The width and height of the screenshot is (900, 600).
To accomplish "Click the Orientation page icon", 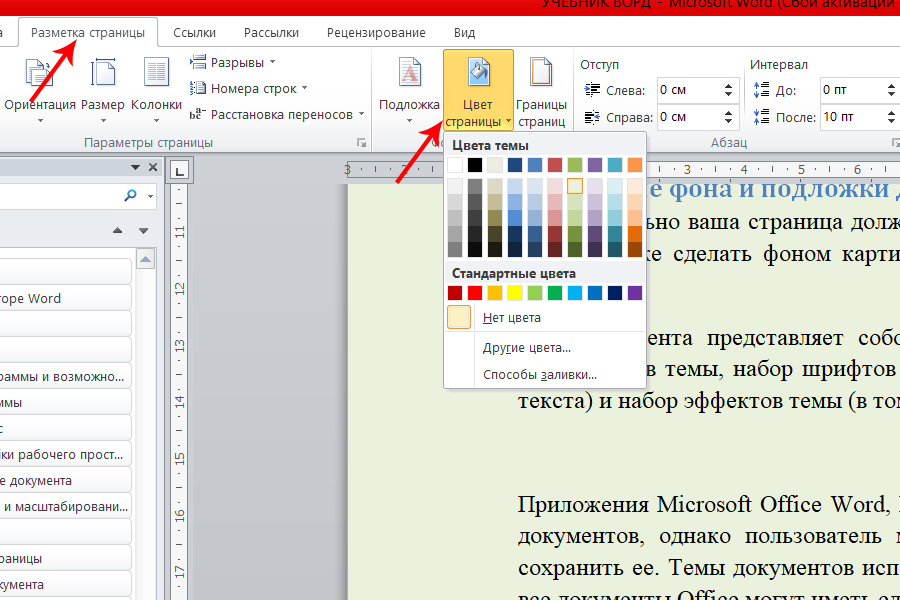I will point(39,74).
